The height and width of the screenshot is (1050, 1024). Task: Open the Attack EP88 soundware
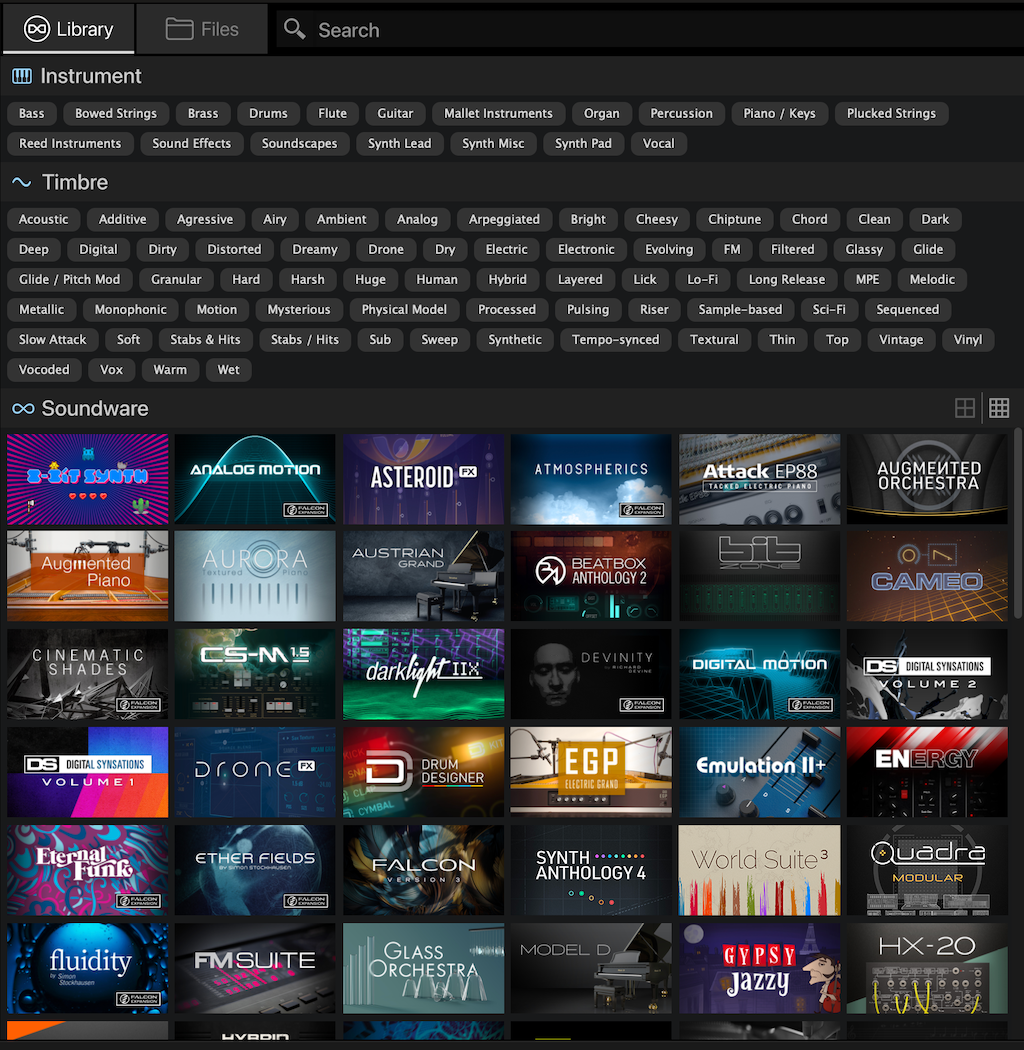coord(759,479)
